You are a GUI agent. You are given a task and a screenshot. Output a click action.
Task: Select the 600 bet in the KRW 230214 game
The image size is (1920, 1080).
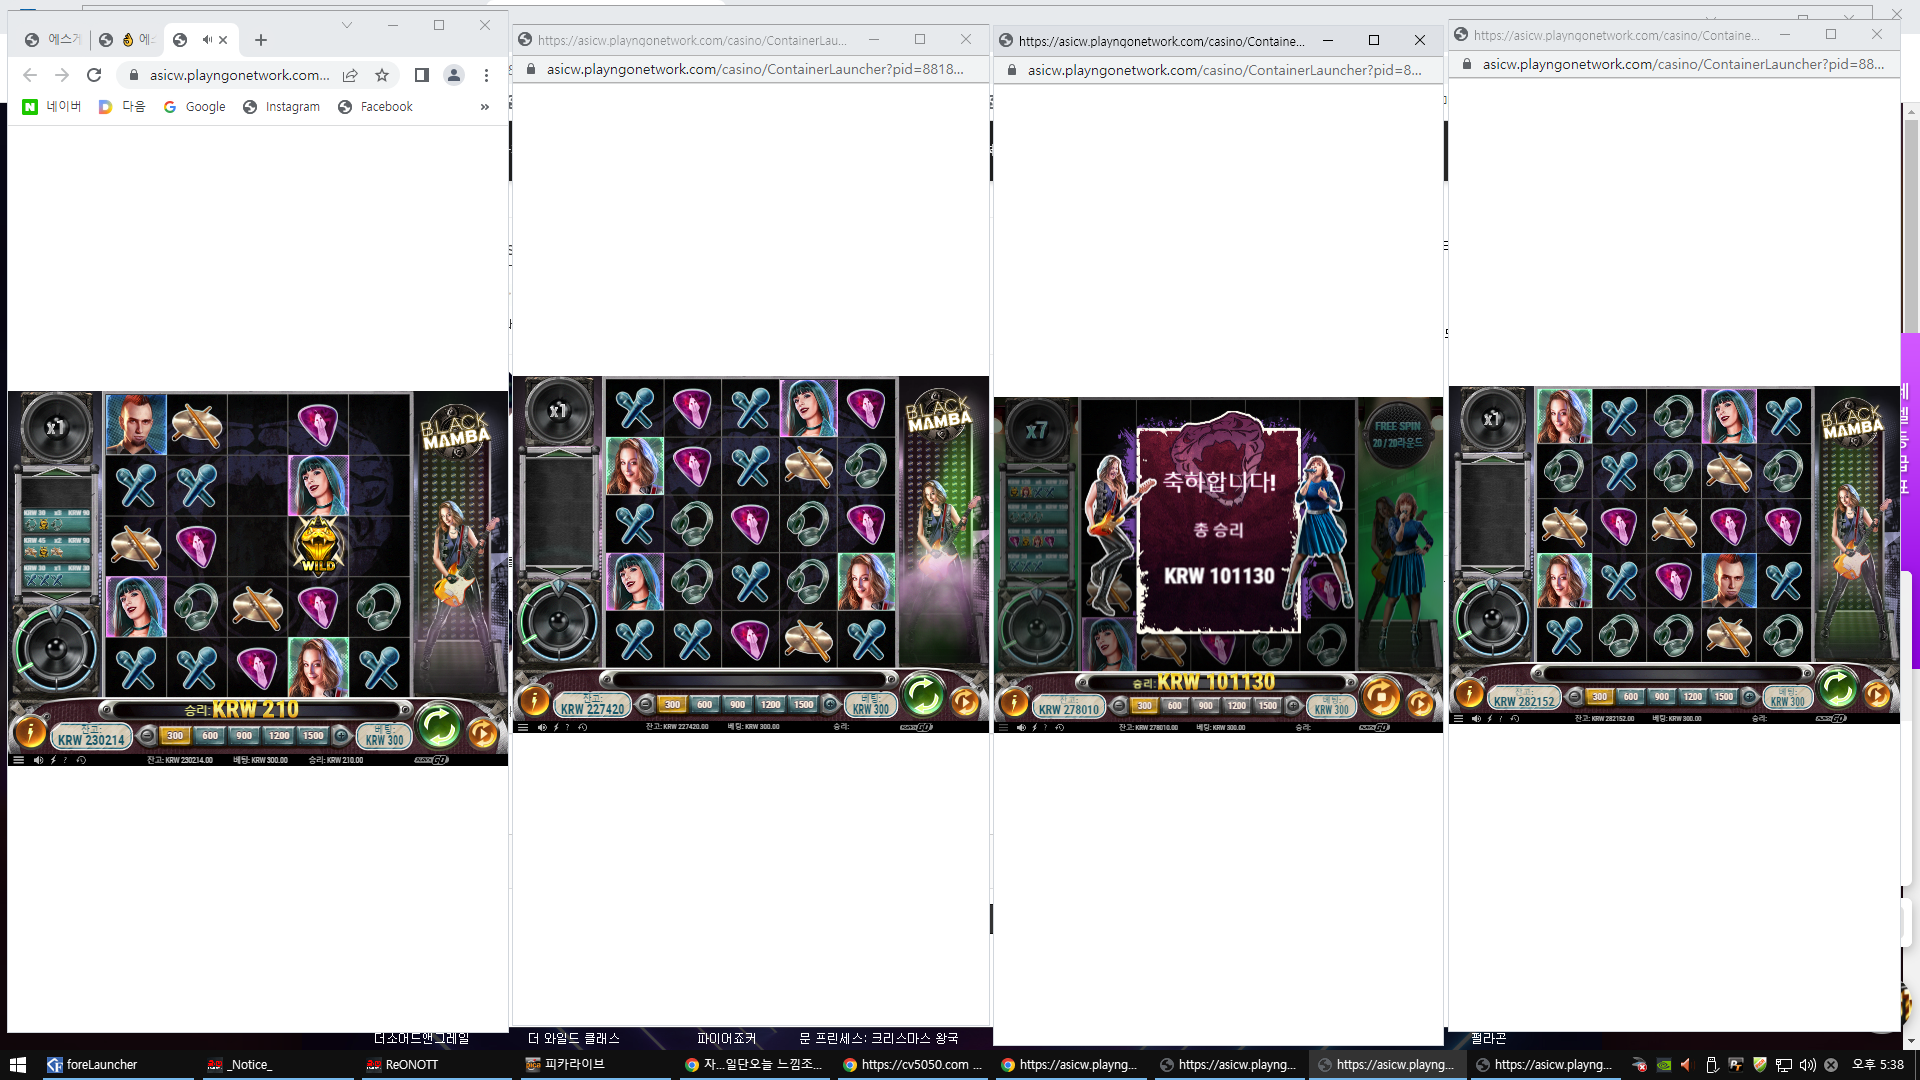tap(210, 736)
